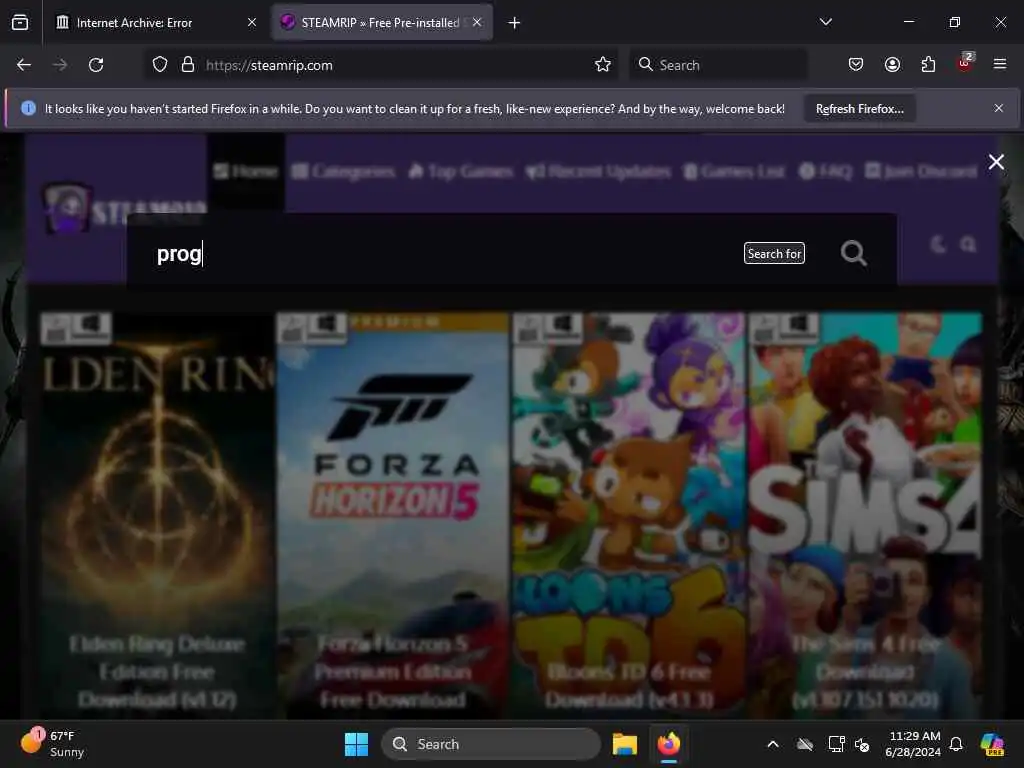This screenshot has width=1024, height=768.
Task: Reload the current page
Action: [96, 65]
